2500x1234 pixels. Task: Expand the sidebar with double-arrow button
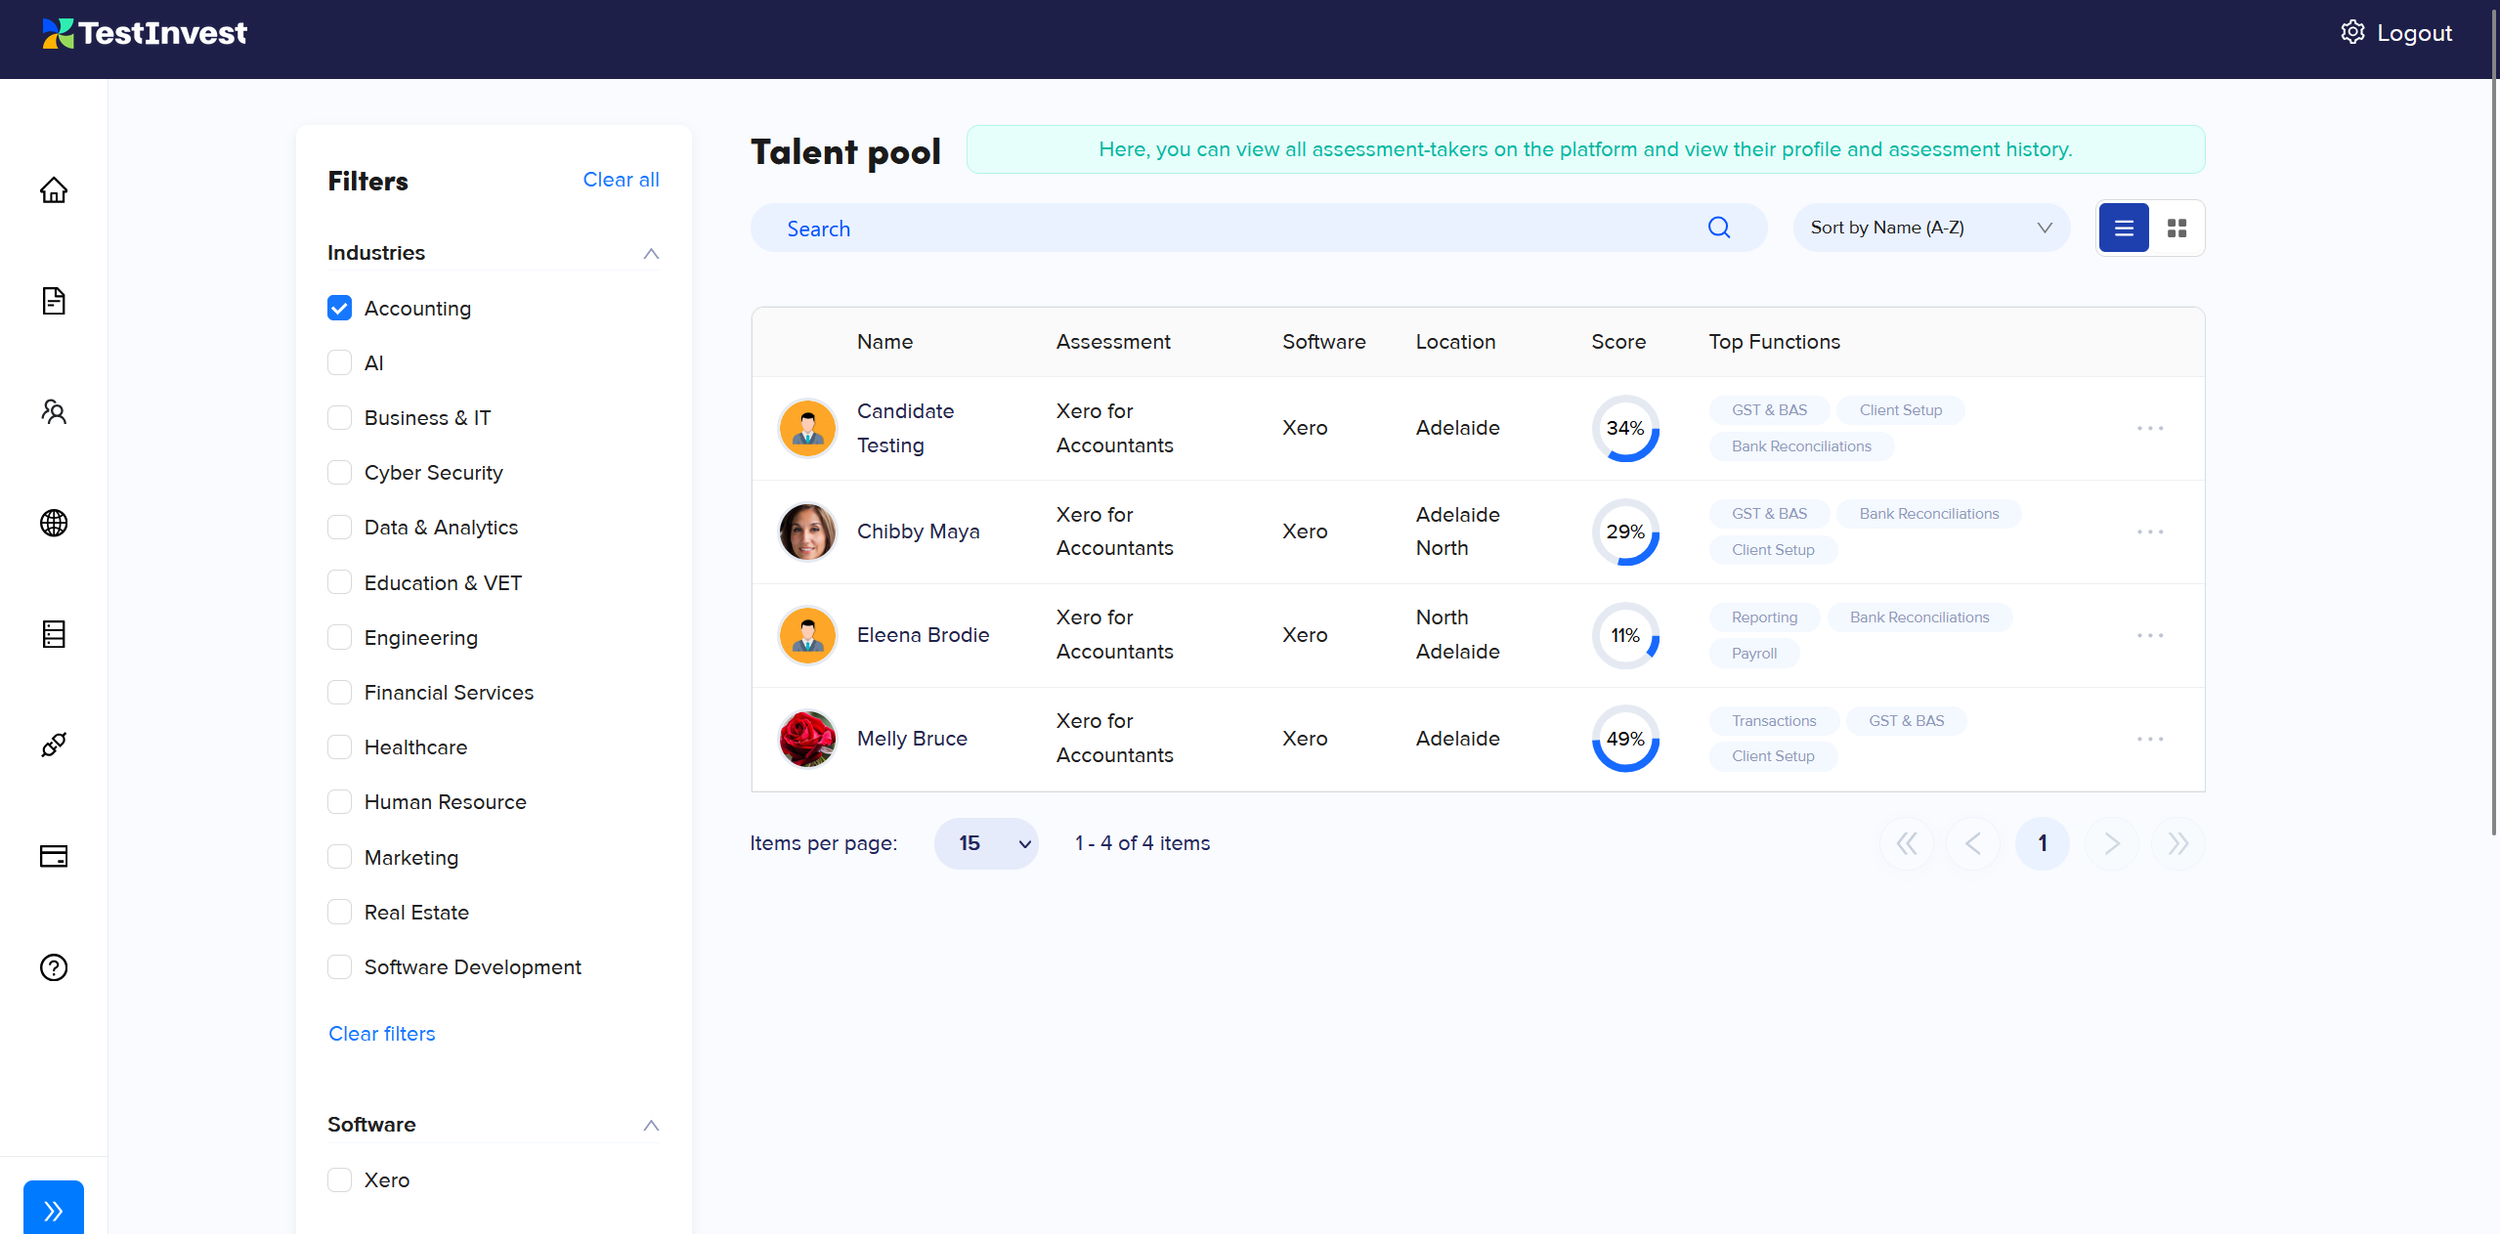point(54,1209)
